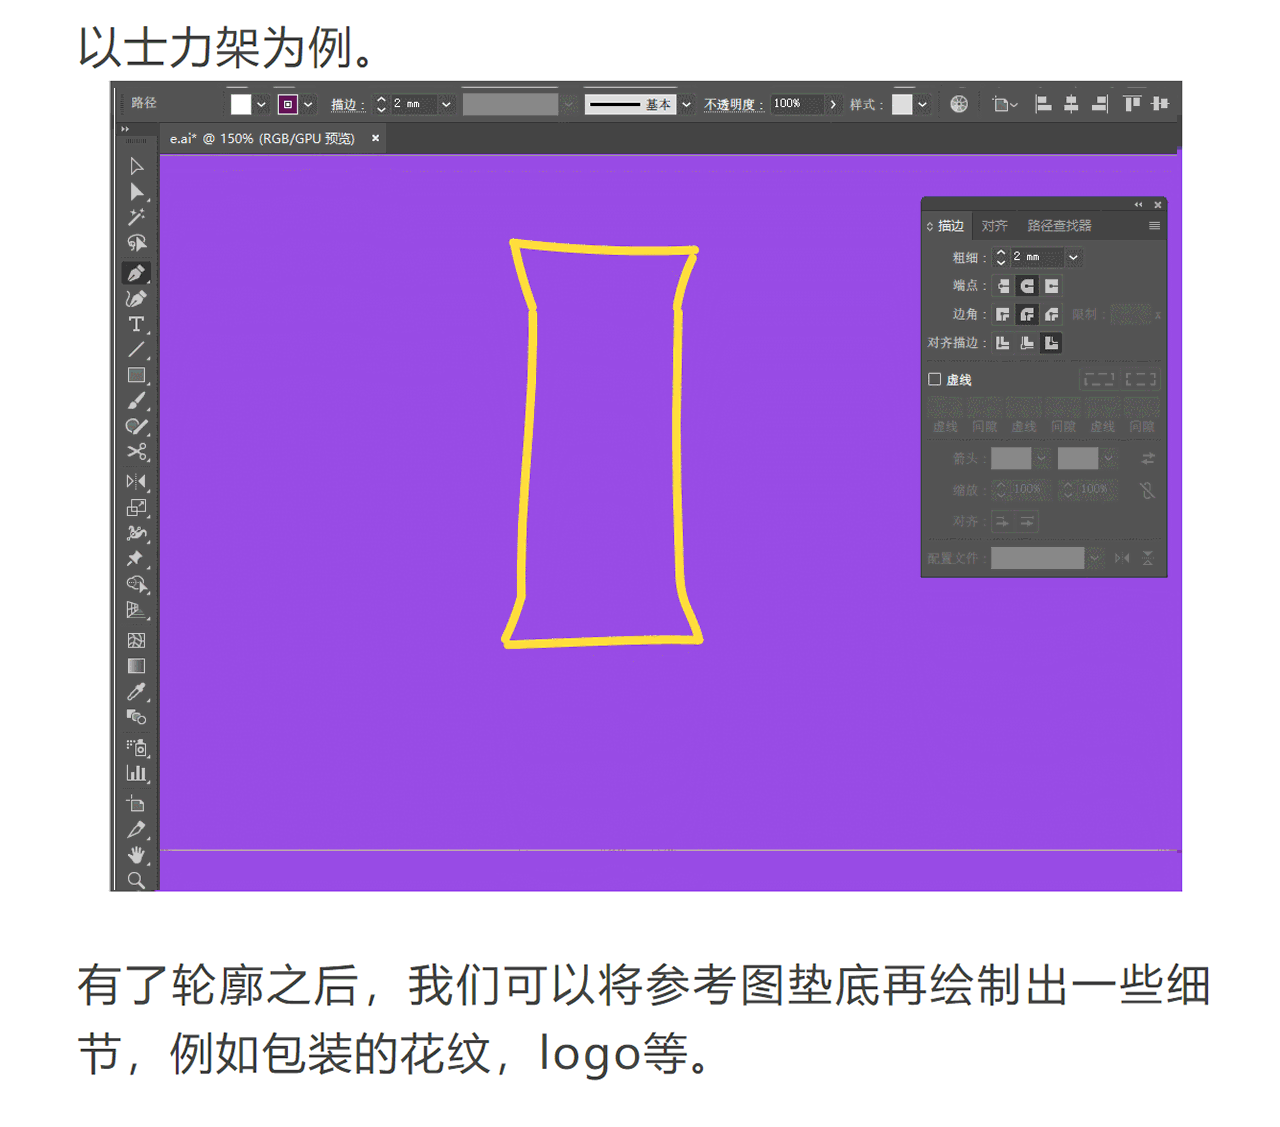Select the Puppet Warp pin tool
Screen dimensions: 1280x1127
(x=137, y=559)
